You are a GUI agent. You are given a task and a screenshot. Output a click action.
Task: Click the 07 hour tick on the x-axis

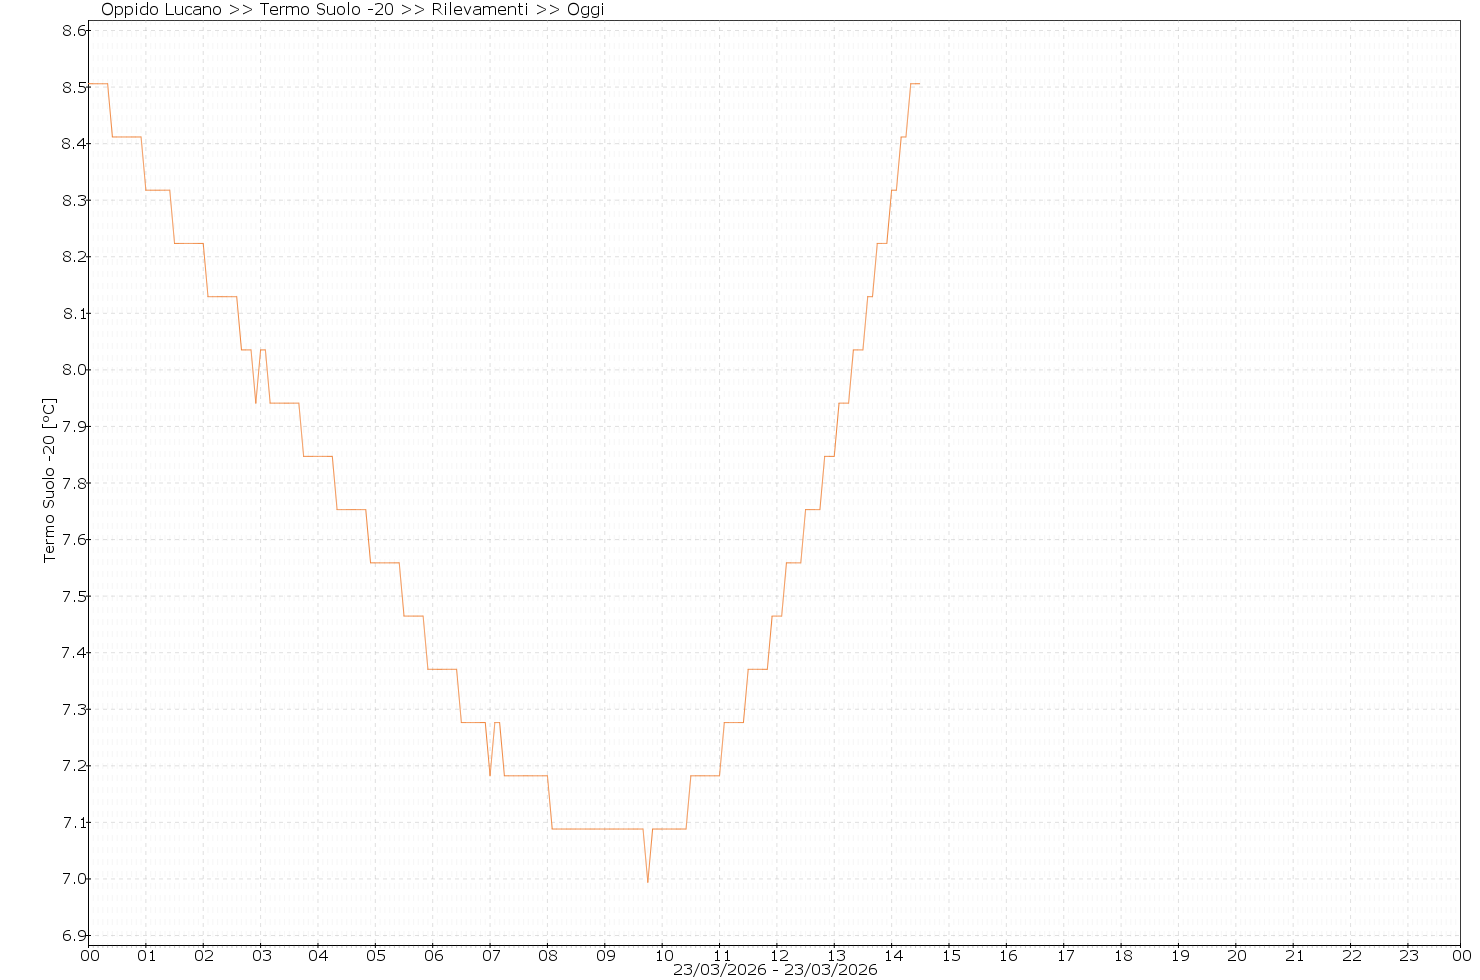coord(491,956)
